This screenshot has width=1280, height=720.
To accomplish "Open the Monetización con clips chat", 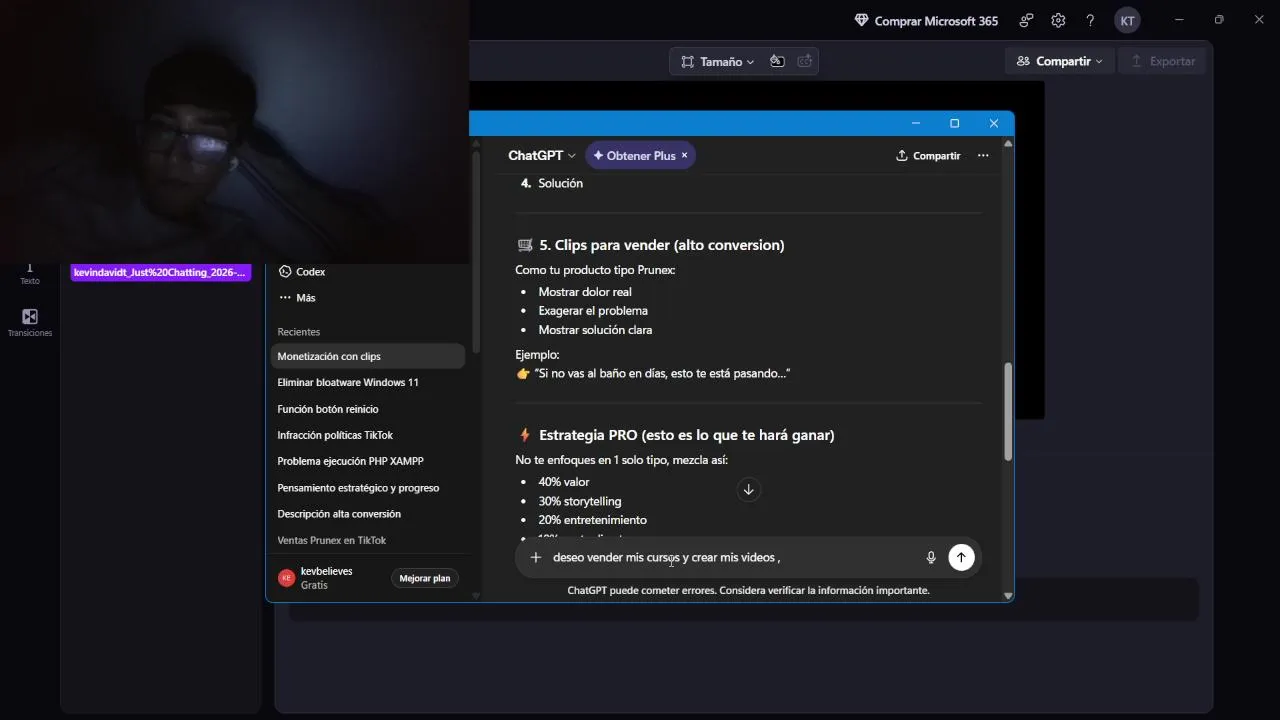I will 368,356.
